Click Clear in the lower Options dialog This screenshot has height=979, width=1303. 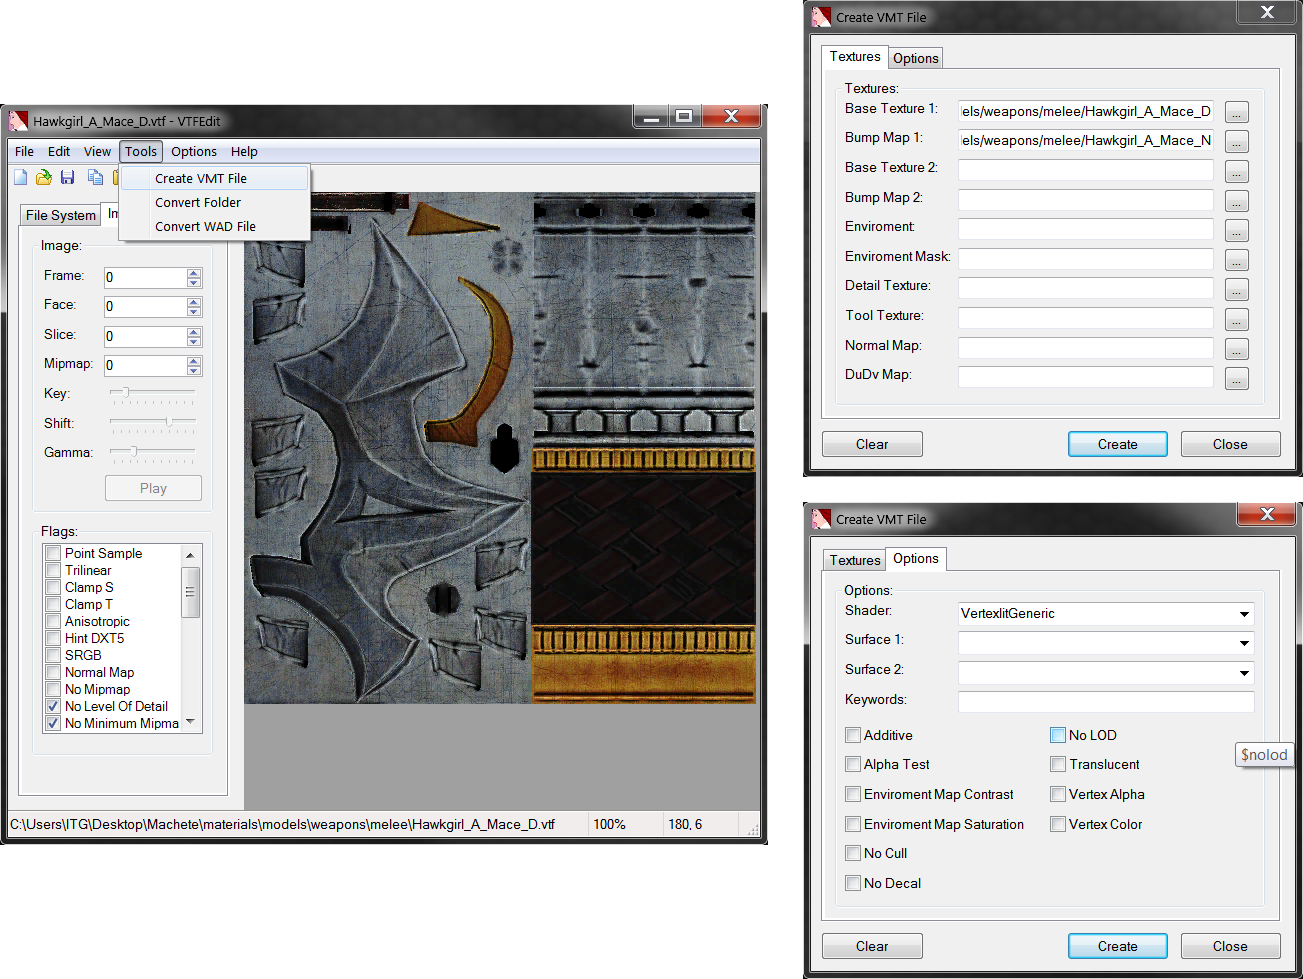[872, 946]
